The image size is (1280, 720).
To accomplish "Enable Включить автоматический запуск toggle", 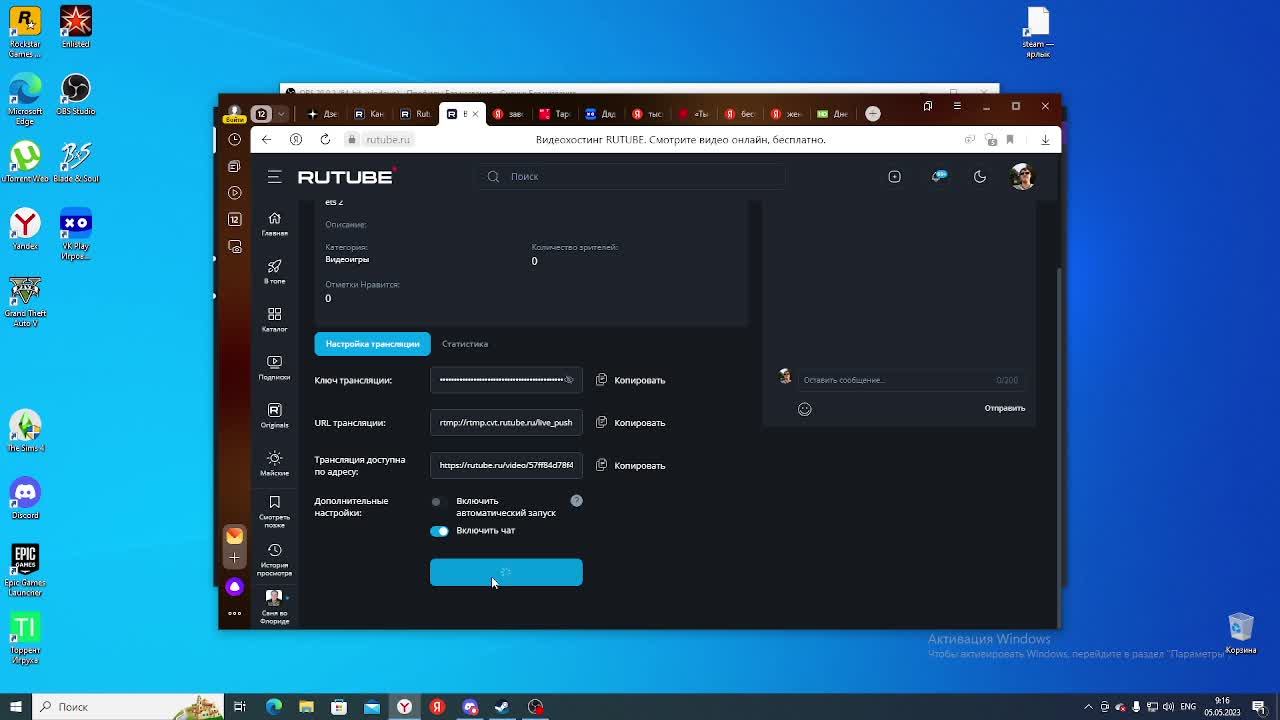I will click(x=439, y=502).
